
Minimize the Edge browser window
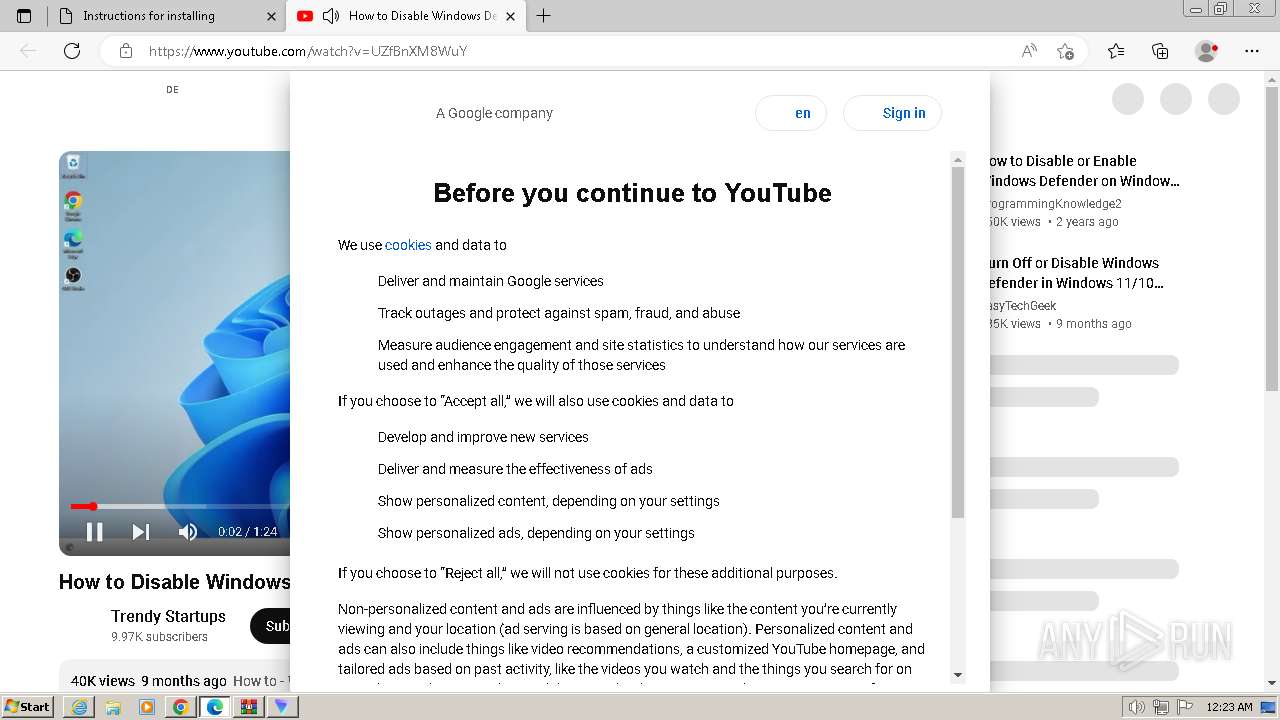coord(1195,9)
